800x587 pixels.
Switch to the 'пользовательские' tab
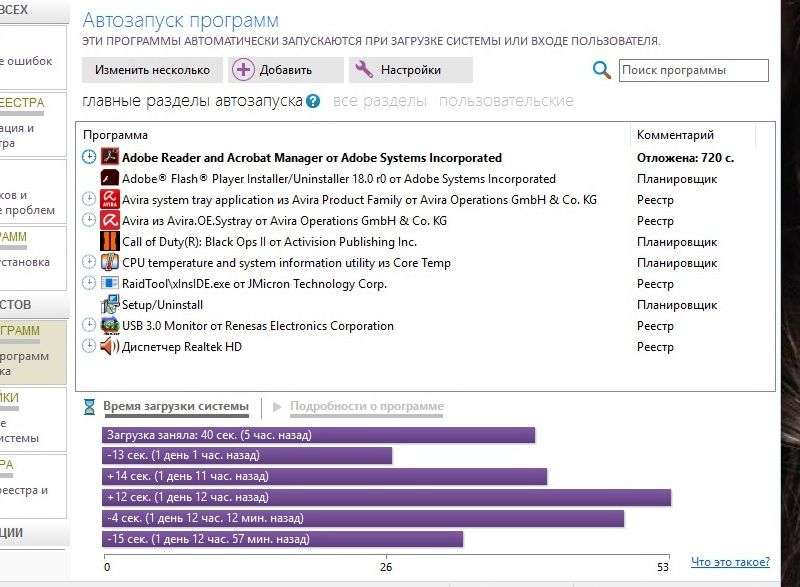[506, 101]
